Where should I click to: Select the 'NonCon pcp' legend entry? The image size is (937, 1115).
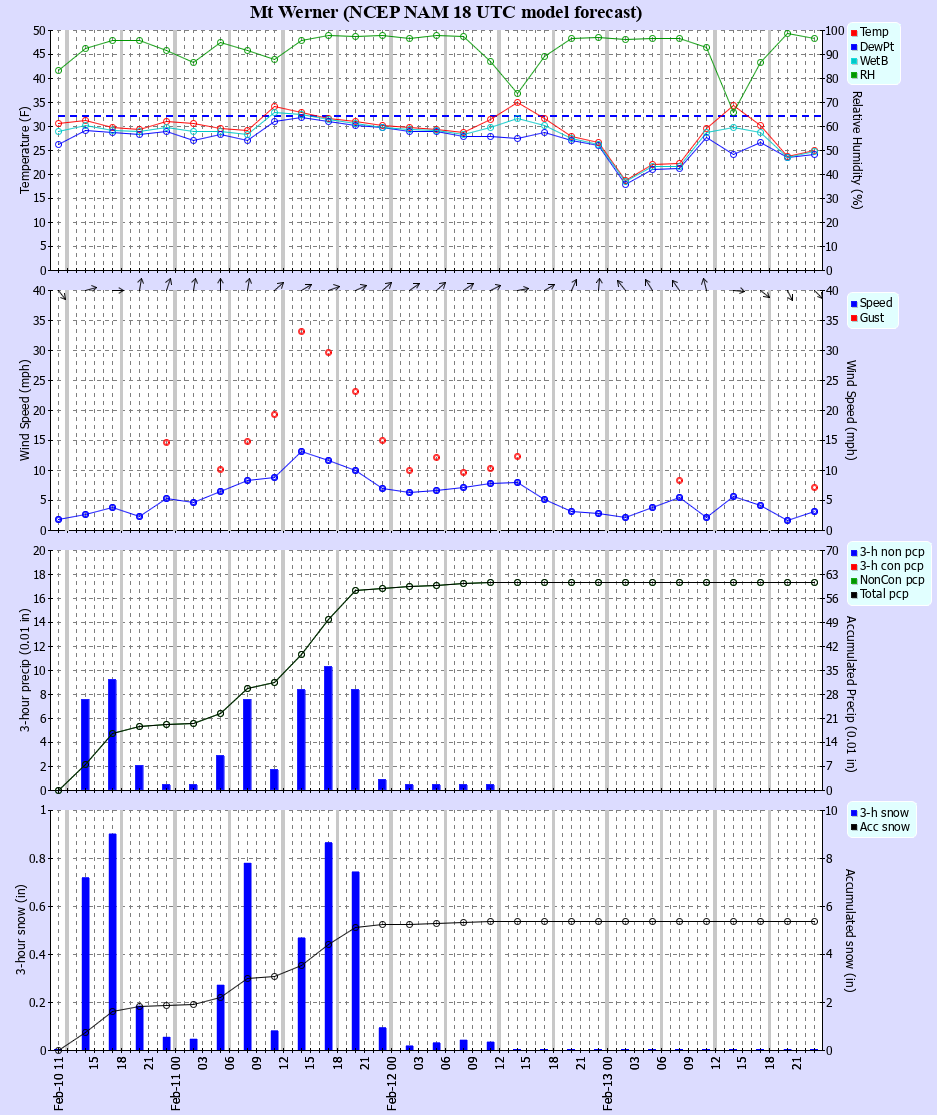point(892,580)
